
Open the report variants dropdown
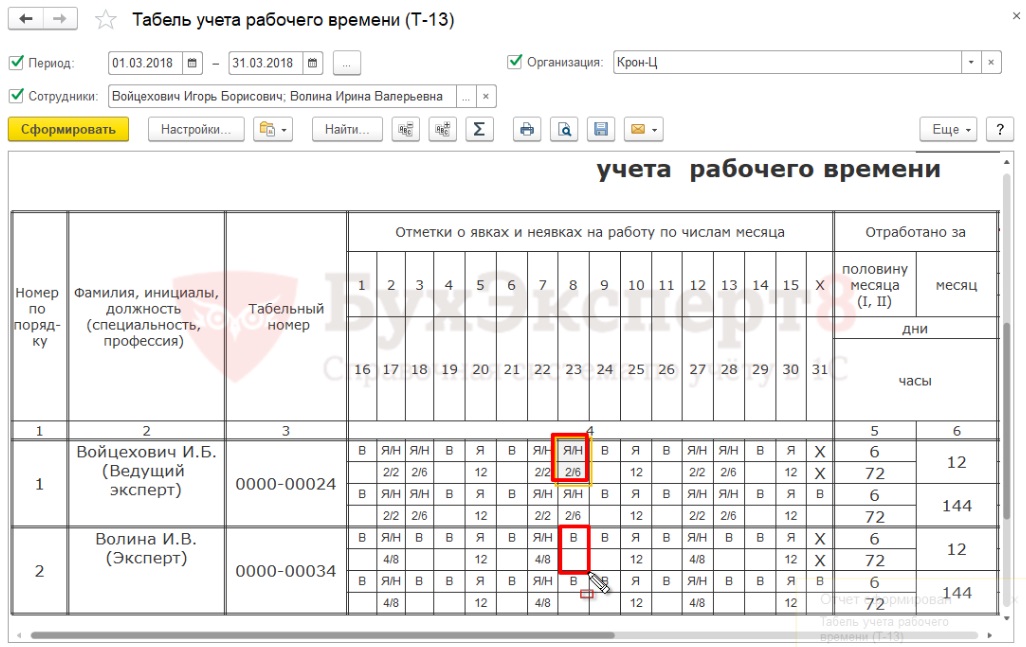click(x=272, y=129)
